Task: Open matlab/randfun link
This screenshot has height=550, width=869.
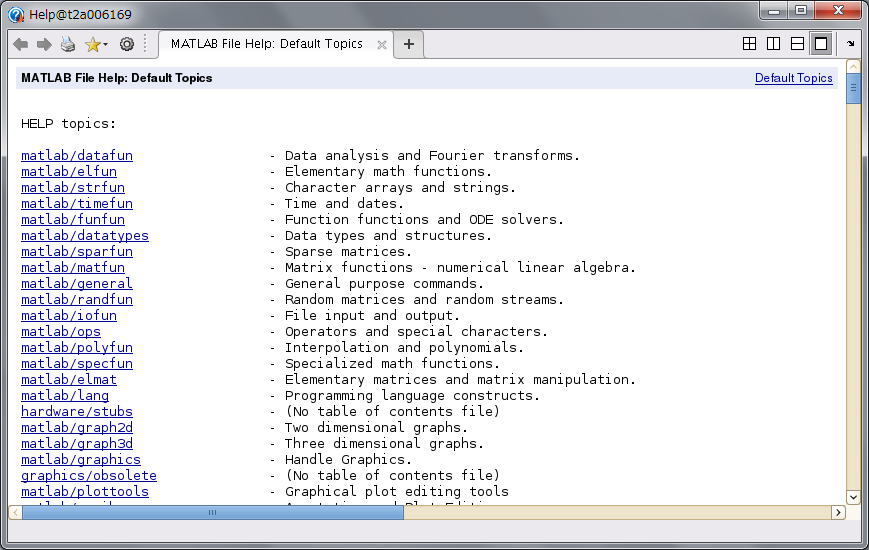Action: [77, 300]
